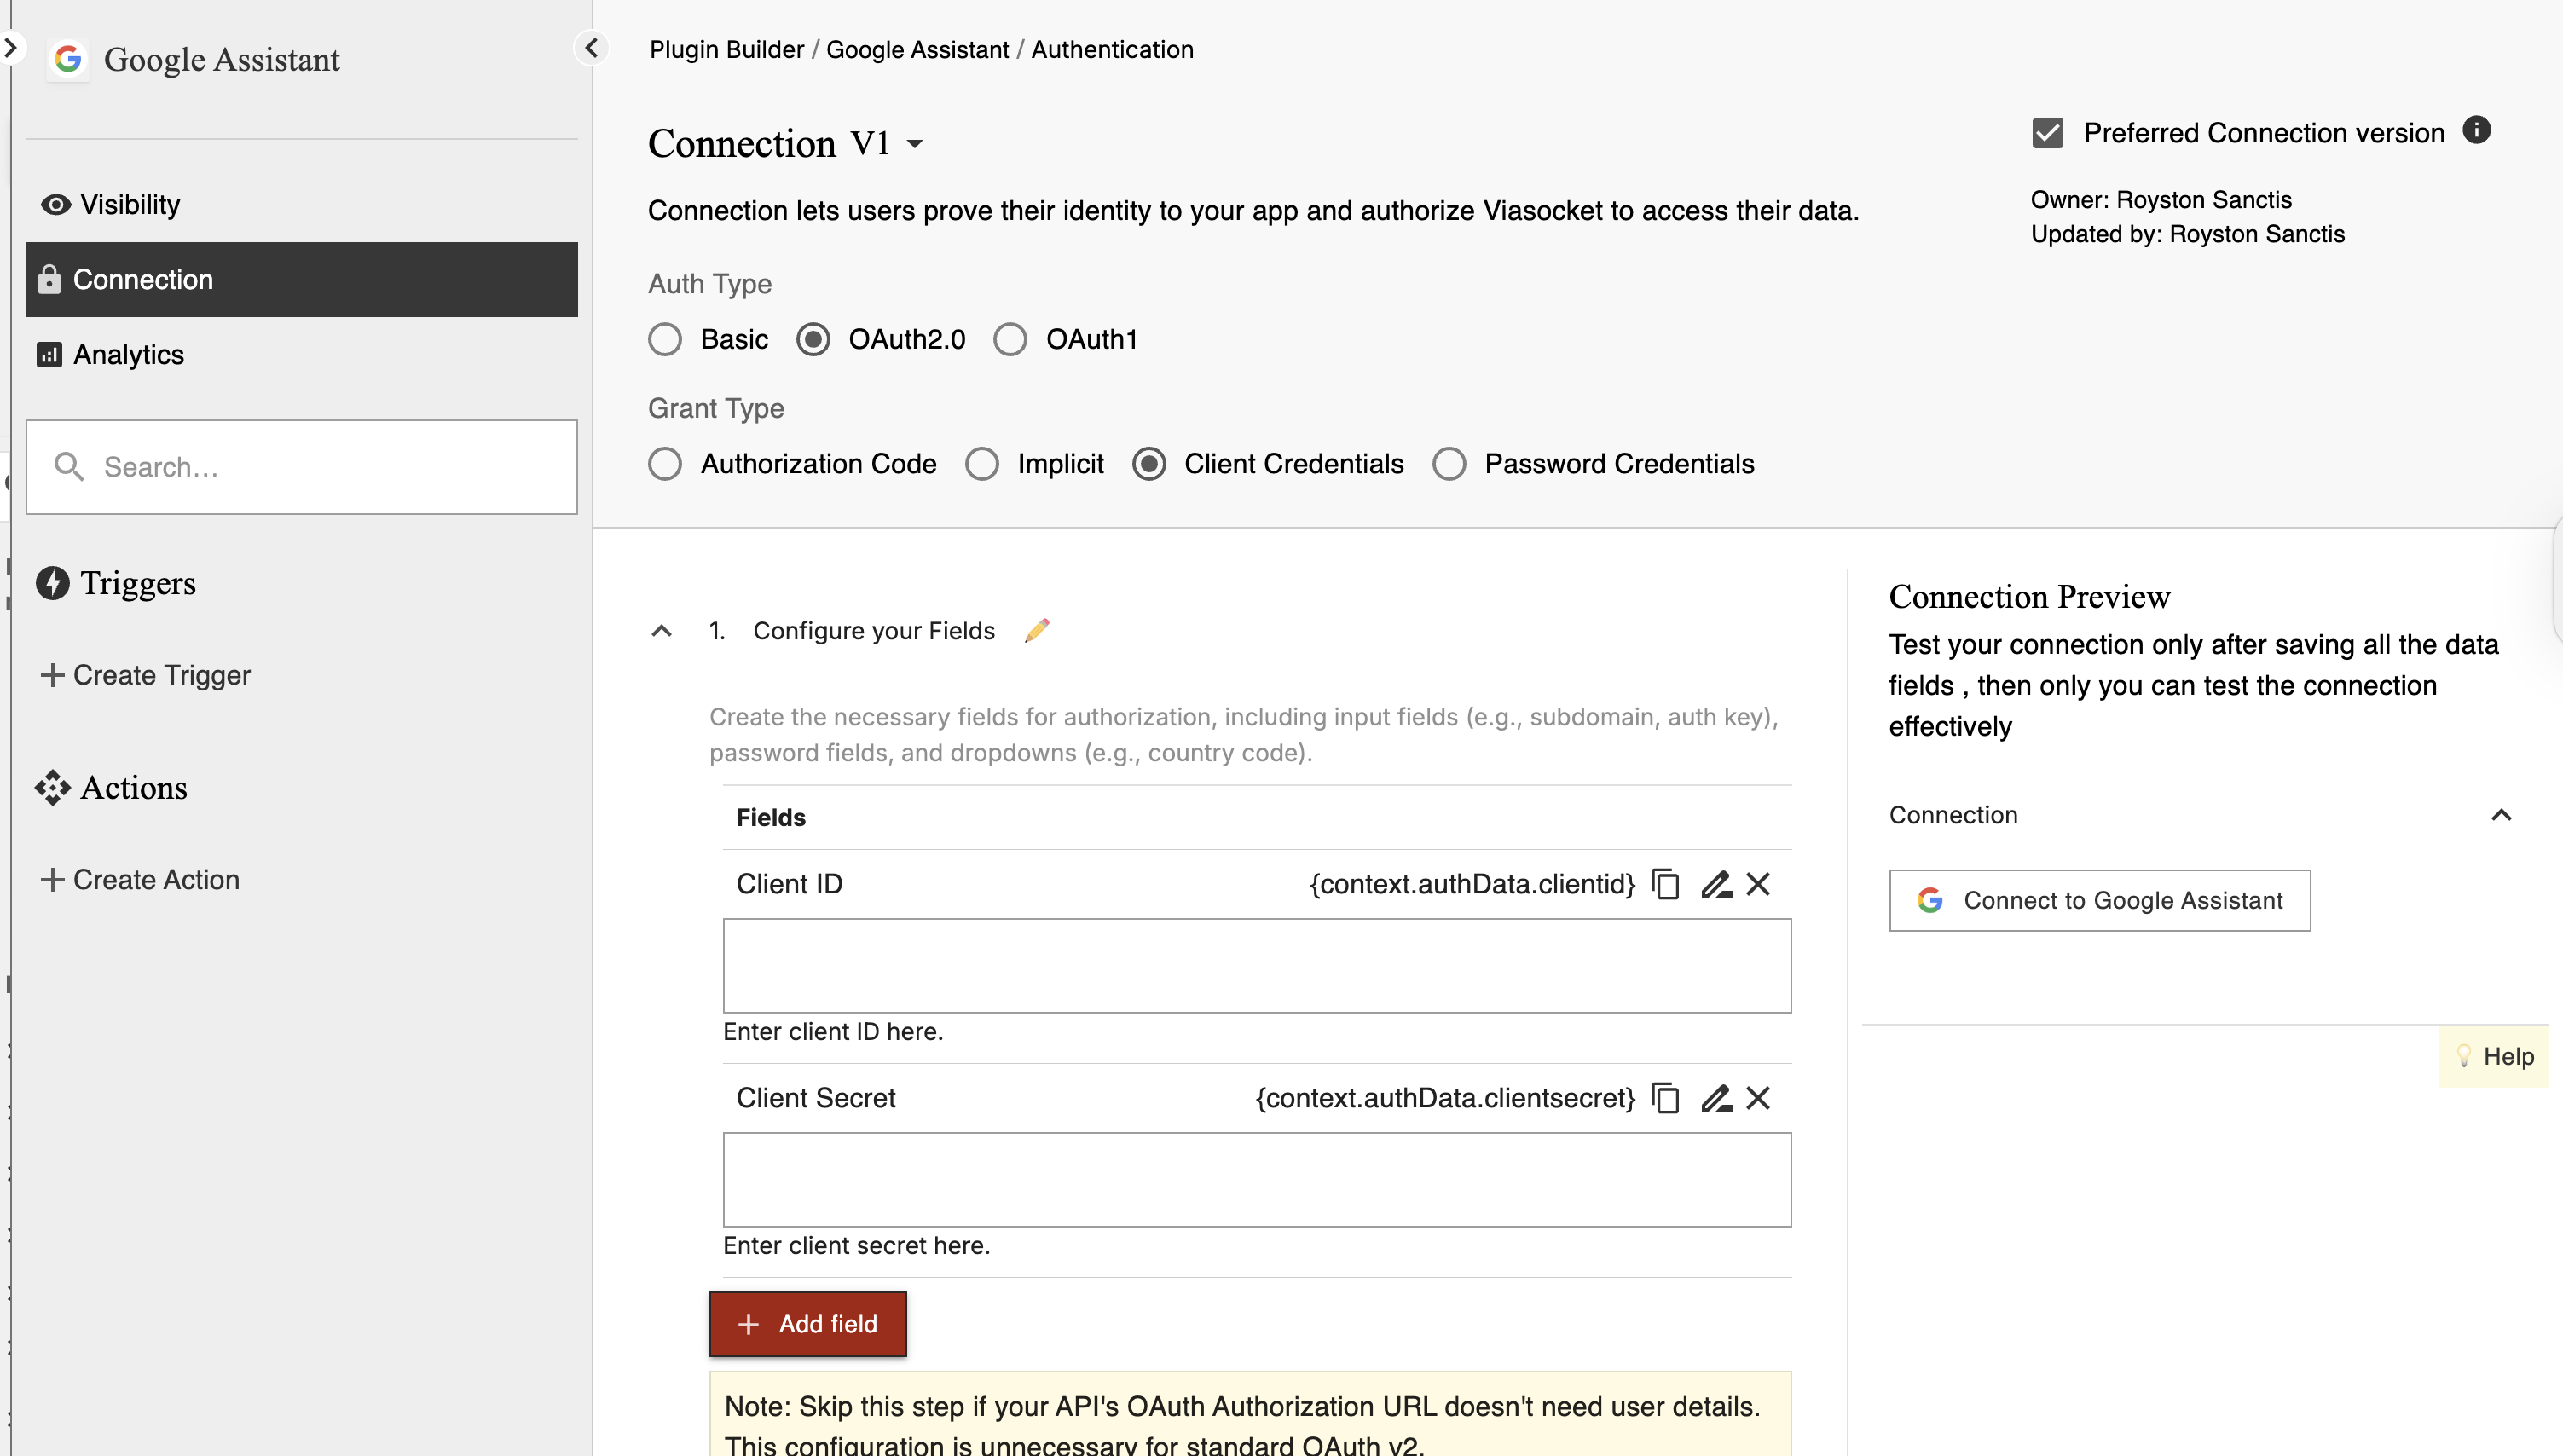Click the Connection Preview heading
The height and width of the screenshot is (1456, 2563).
click(x=2029, y=597)
